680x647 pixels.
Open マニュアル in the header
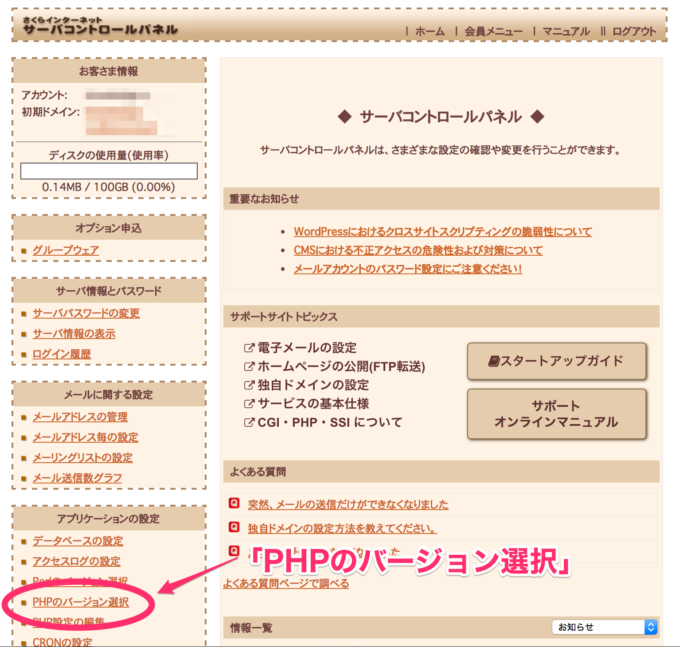click(566, 31)
